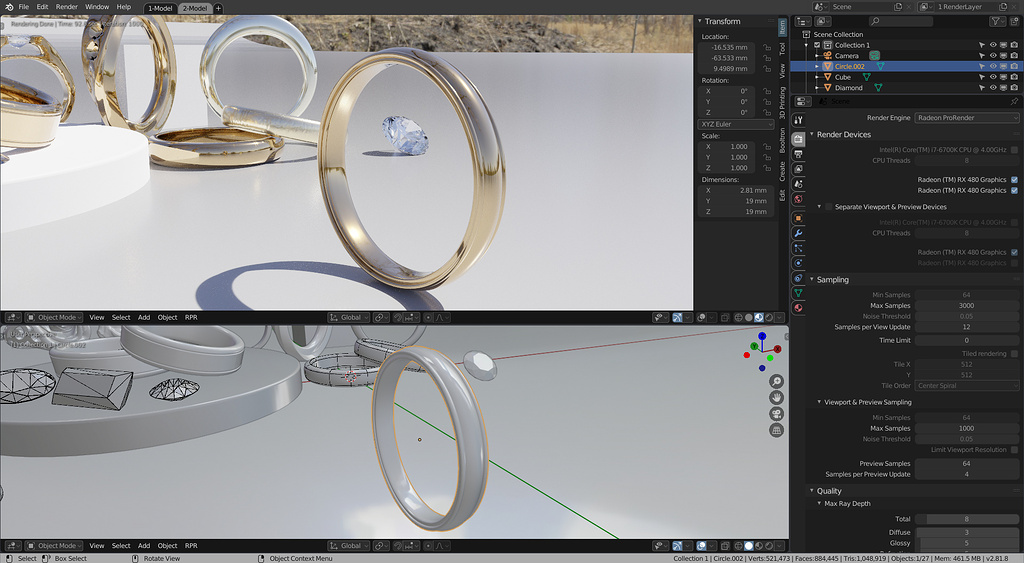1024x563 pixels.
Task: Toggle camera view in lower viewport
Action: pos(776,414)
